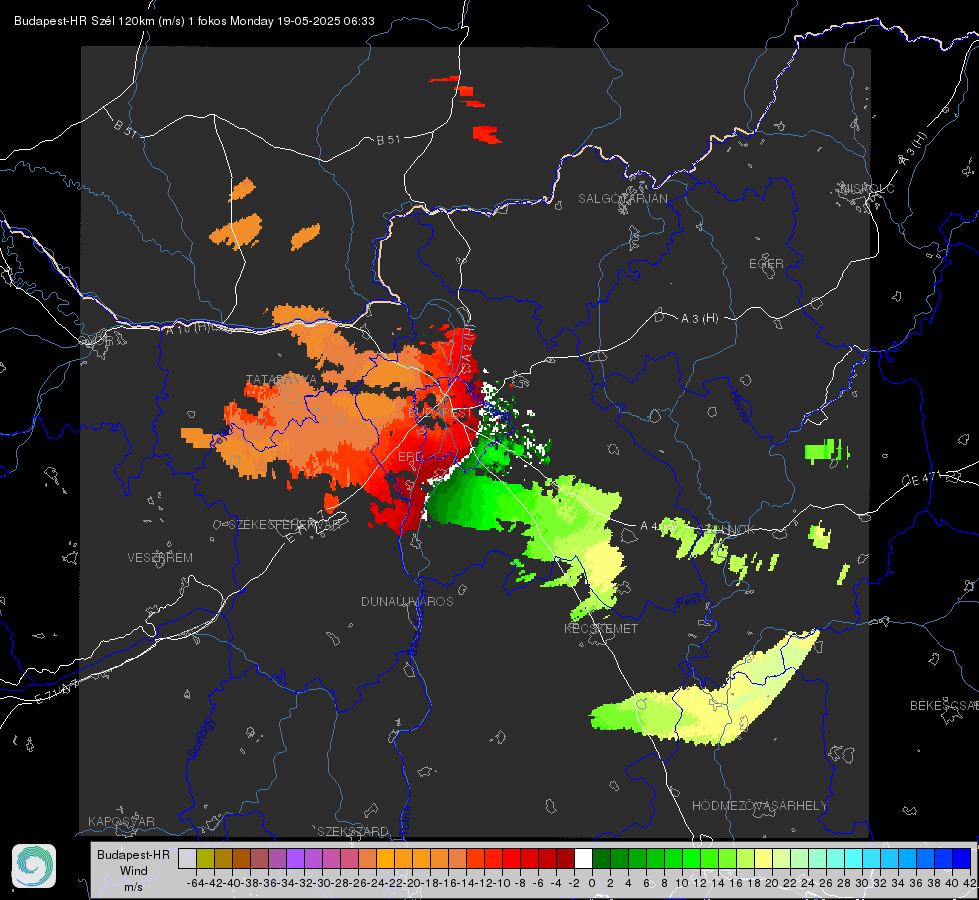Image resolution: width=979 pixels, height=900 pixels.
Task: Click the SZEKESFEHERVAR city label
Action: pyautogui.click(x=285, y=525)
